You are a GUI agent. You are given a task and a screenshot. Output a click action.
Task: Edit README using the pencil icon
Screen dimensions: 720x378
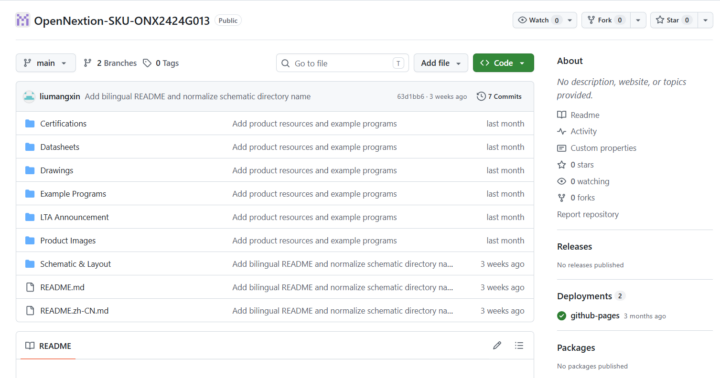[x=497, y=345]
